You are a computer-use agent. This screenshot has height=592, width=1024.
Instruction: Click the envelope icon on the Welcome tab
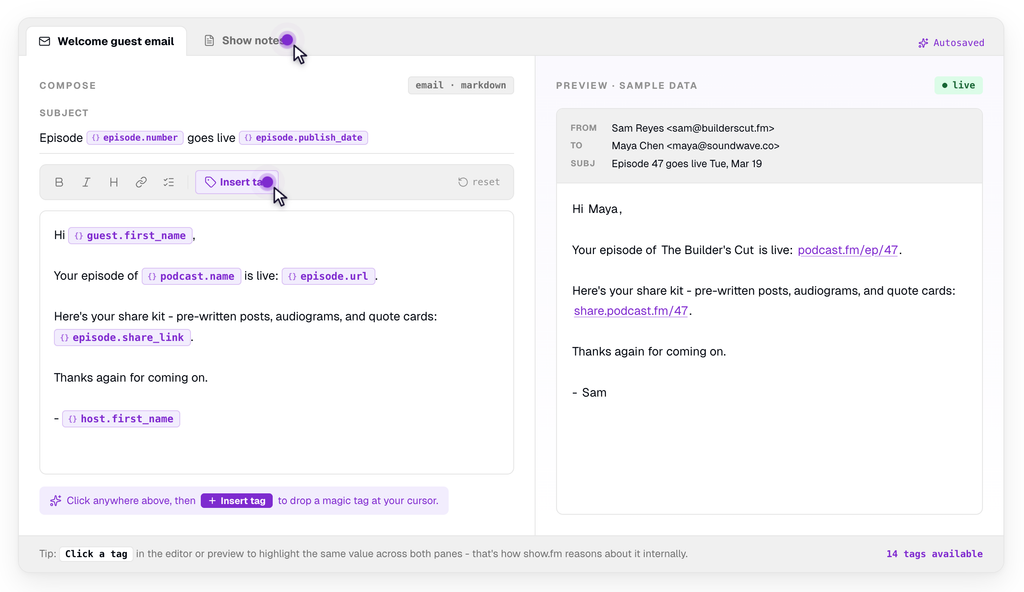44,42
